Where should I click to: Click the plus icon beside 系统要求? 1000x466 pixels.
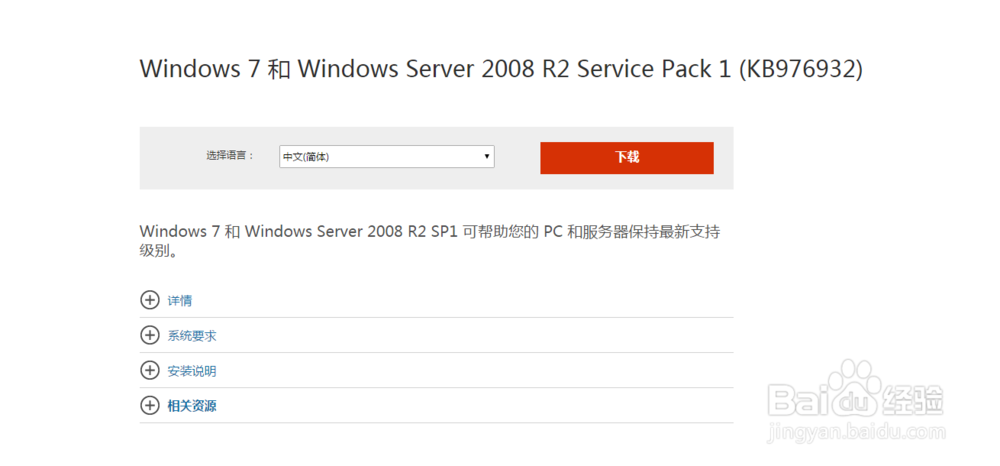150,335
